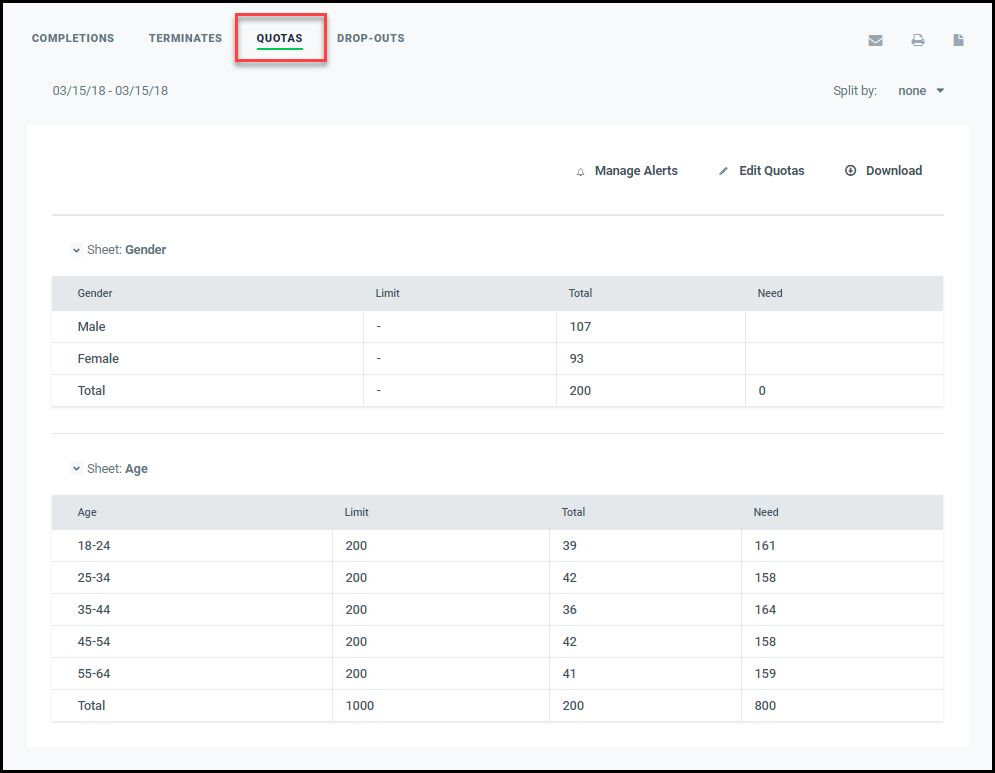
Task: Click the printer icon
Action: point(918,41)
